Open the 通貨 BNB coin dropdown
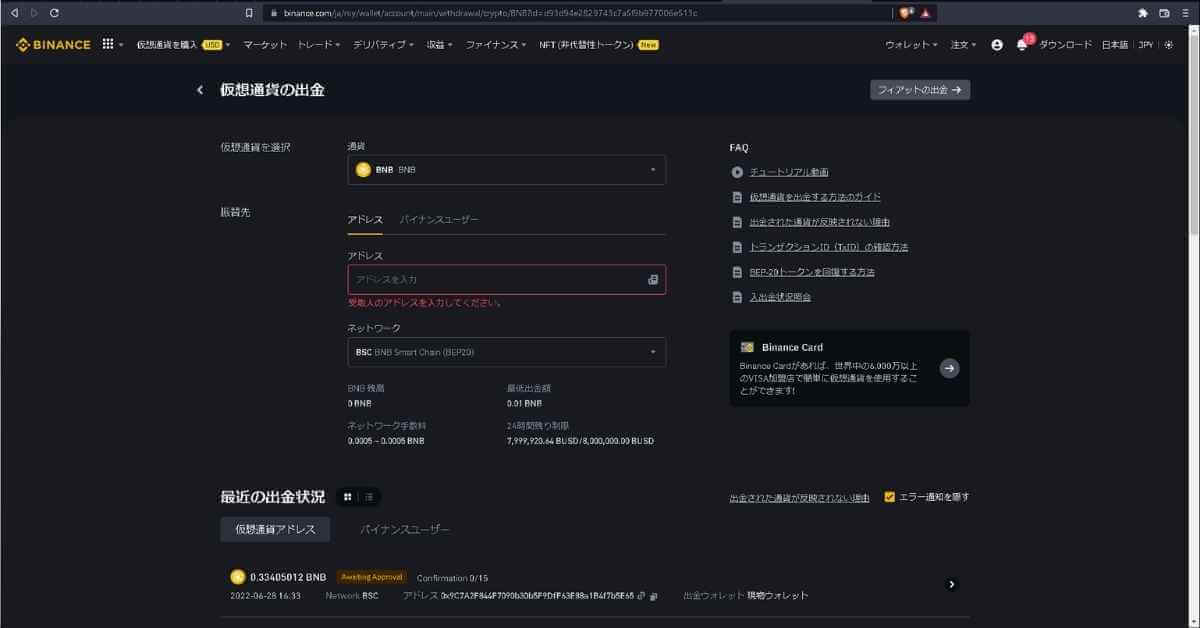The height and width of the screenshot is (628, 1200). tap(506, 170)
